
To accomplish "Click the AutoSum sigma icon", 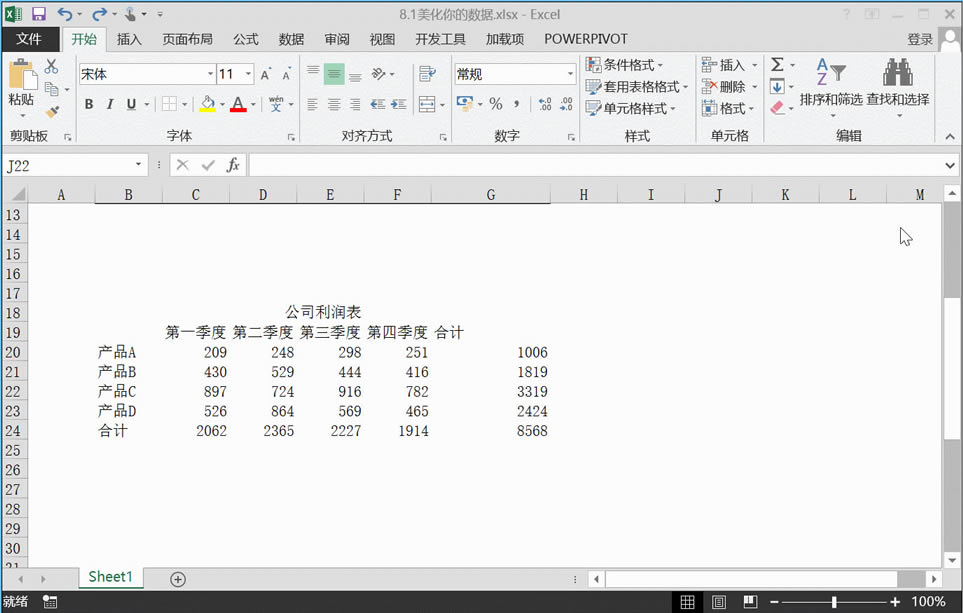I will point(777,65).
